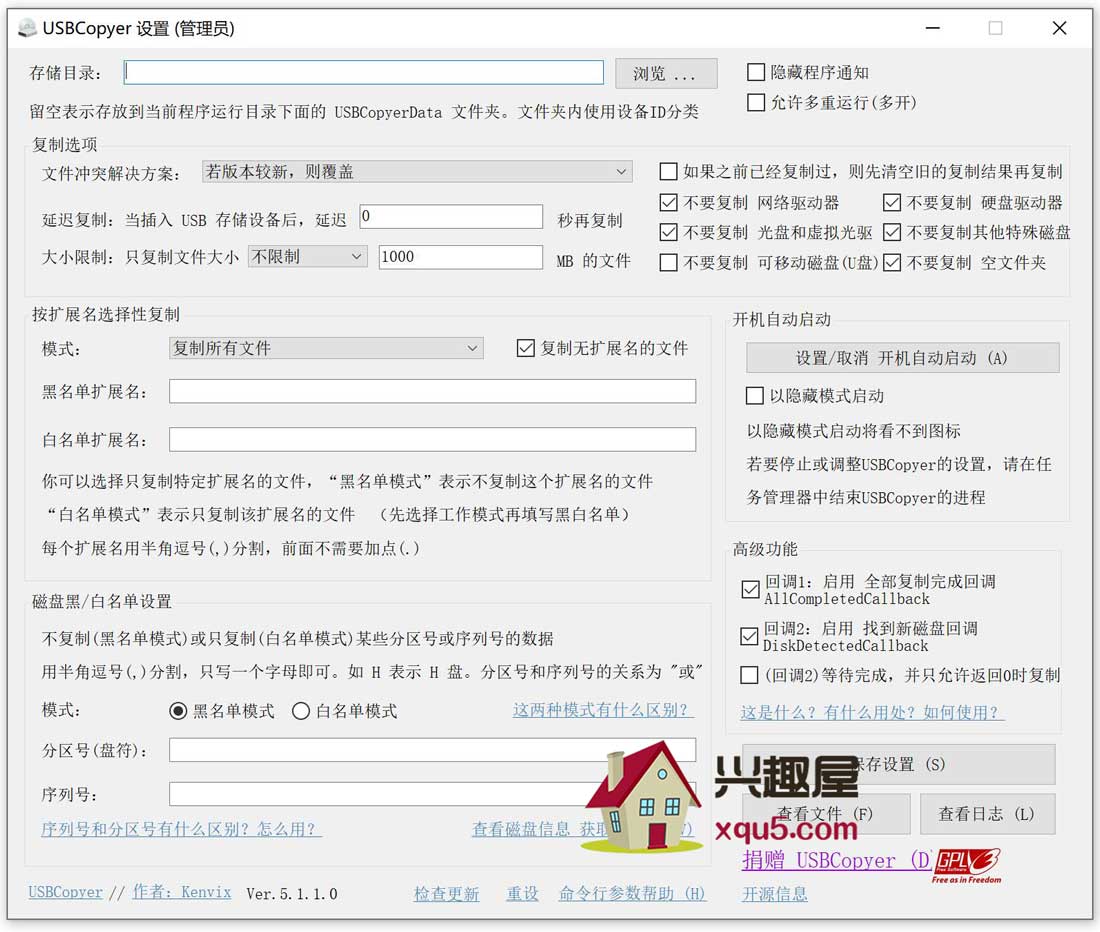Click 重设 link
The width and height of the screenshot is (1100, 932).
[x=523, y=893]
